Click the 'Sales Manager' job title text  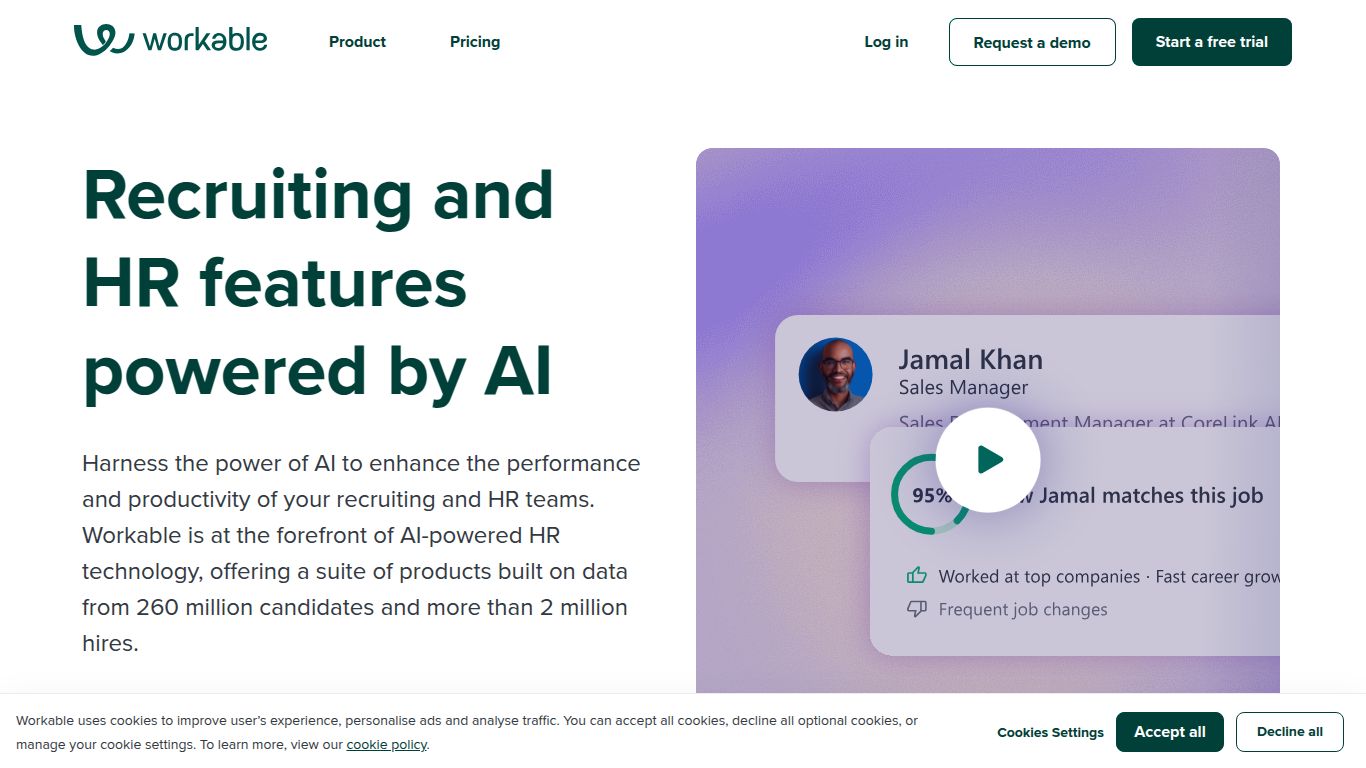coord(964,387)
